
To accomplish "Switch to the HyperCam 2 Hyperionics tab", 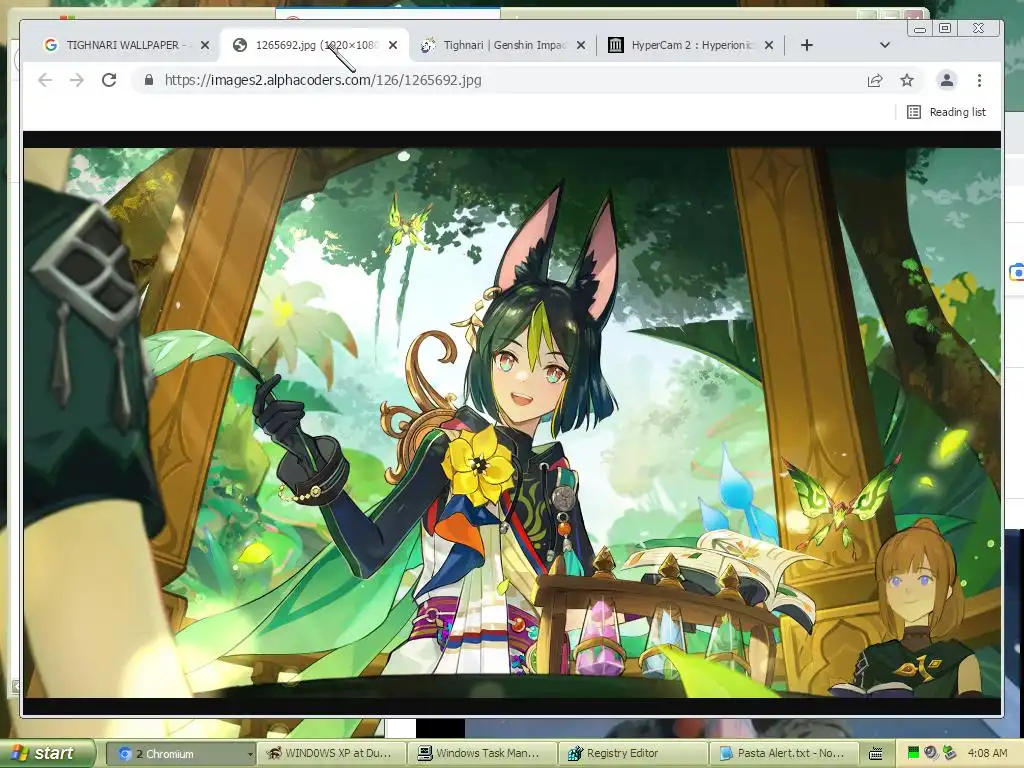I will click(x=692, y=45).
